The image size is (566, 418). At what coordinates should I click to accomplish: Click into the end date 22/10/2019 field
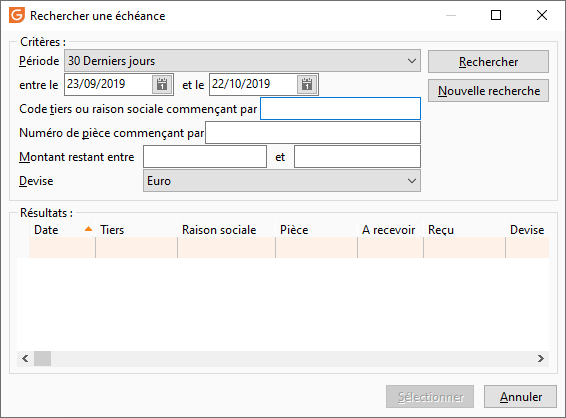point(253,84)
